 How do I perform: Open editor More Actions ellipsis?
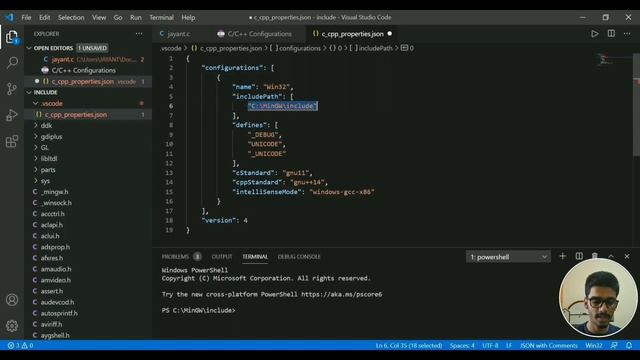coord(627,34)
